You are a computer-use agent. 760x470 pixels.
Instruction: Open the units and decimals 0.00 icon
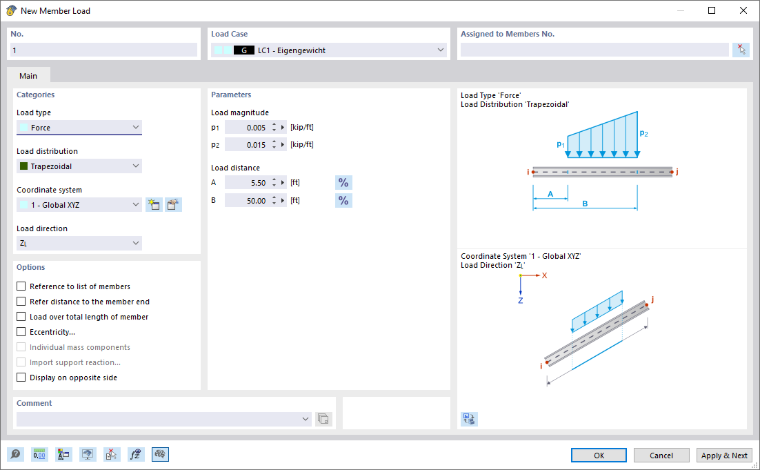click(39, 454)
